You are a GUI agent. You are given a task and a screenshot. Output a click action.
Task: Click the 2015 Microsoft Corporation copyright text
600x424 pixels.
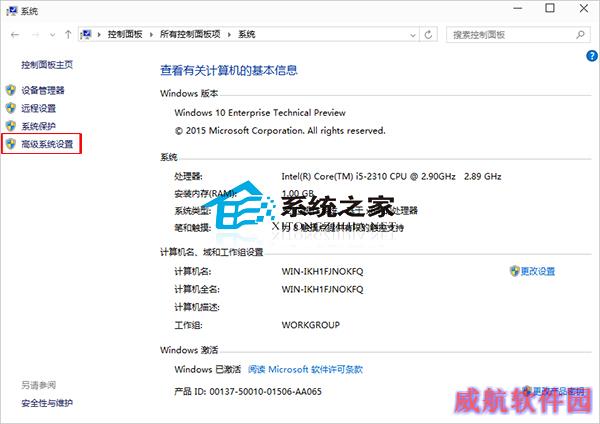coord(280,131)
